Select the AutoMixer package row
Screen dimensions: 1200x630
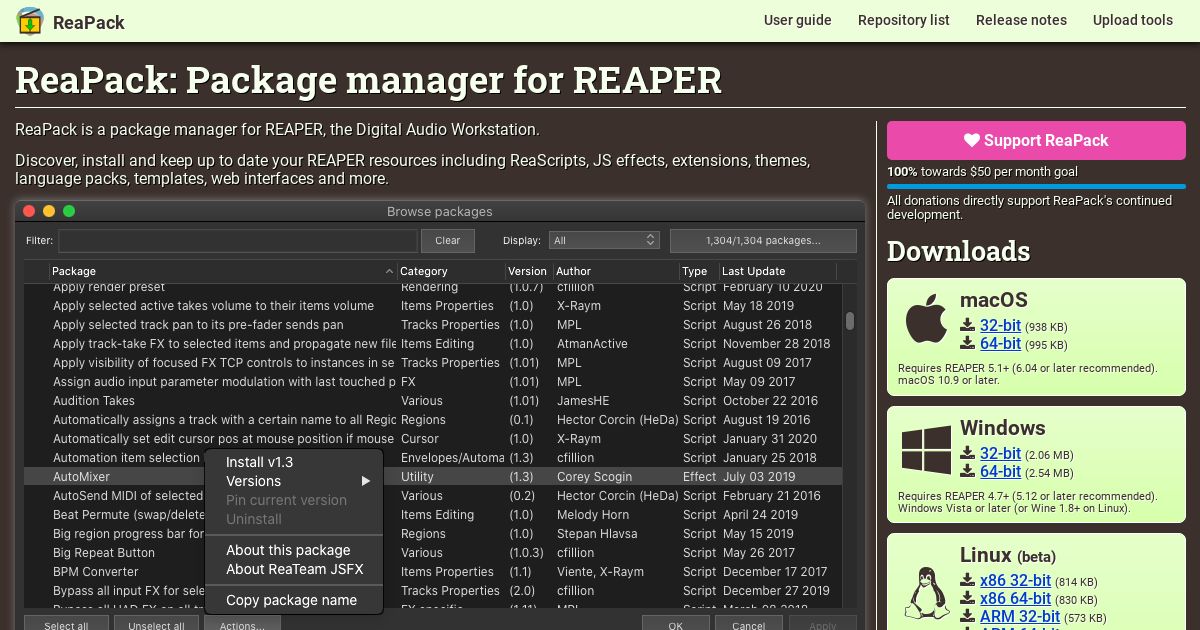tap(433, 477)
